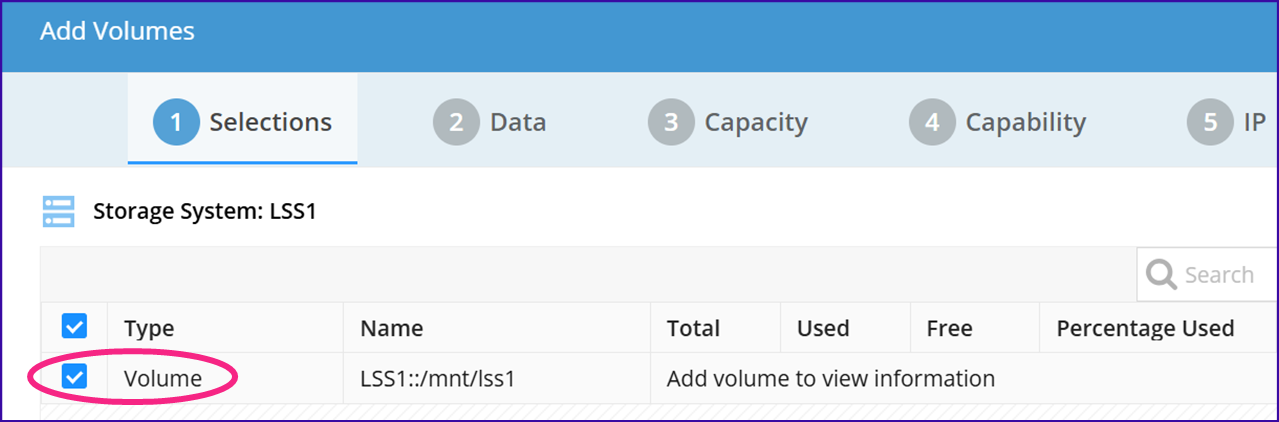The height and width of the screenshot is (422, 1279).
Task: Sort by the Type column header
Action: tap(149, 328)
